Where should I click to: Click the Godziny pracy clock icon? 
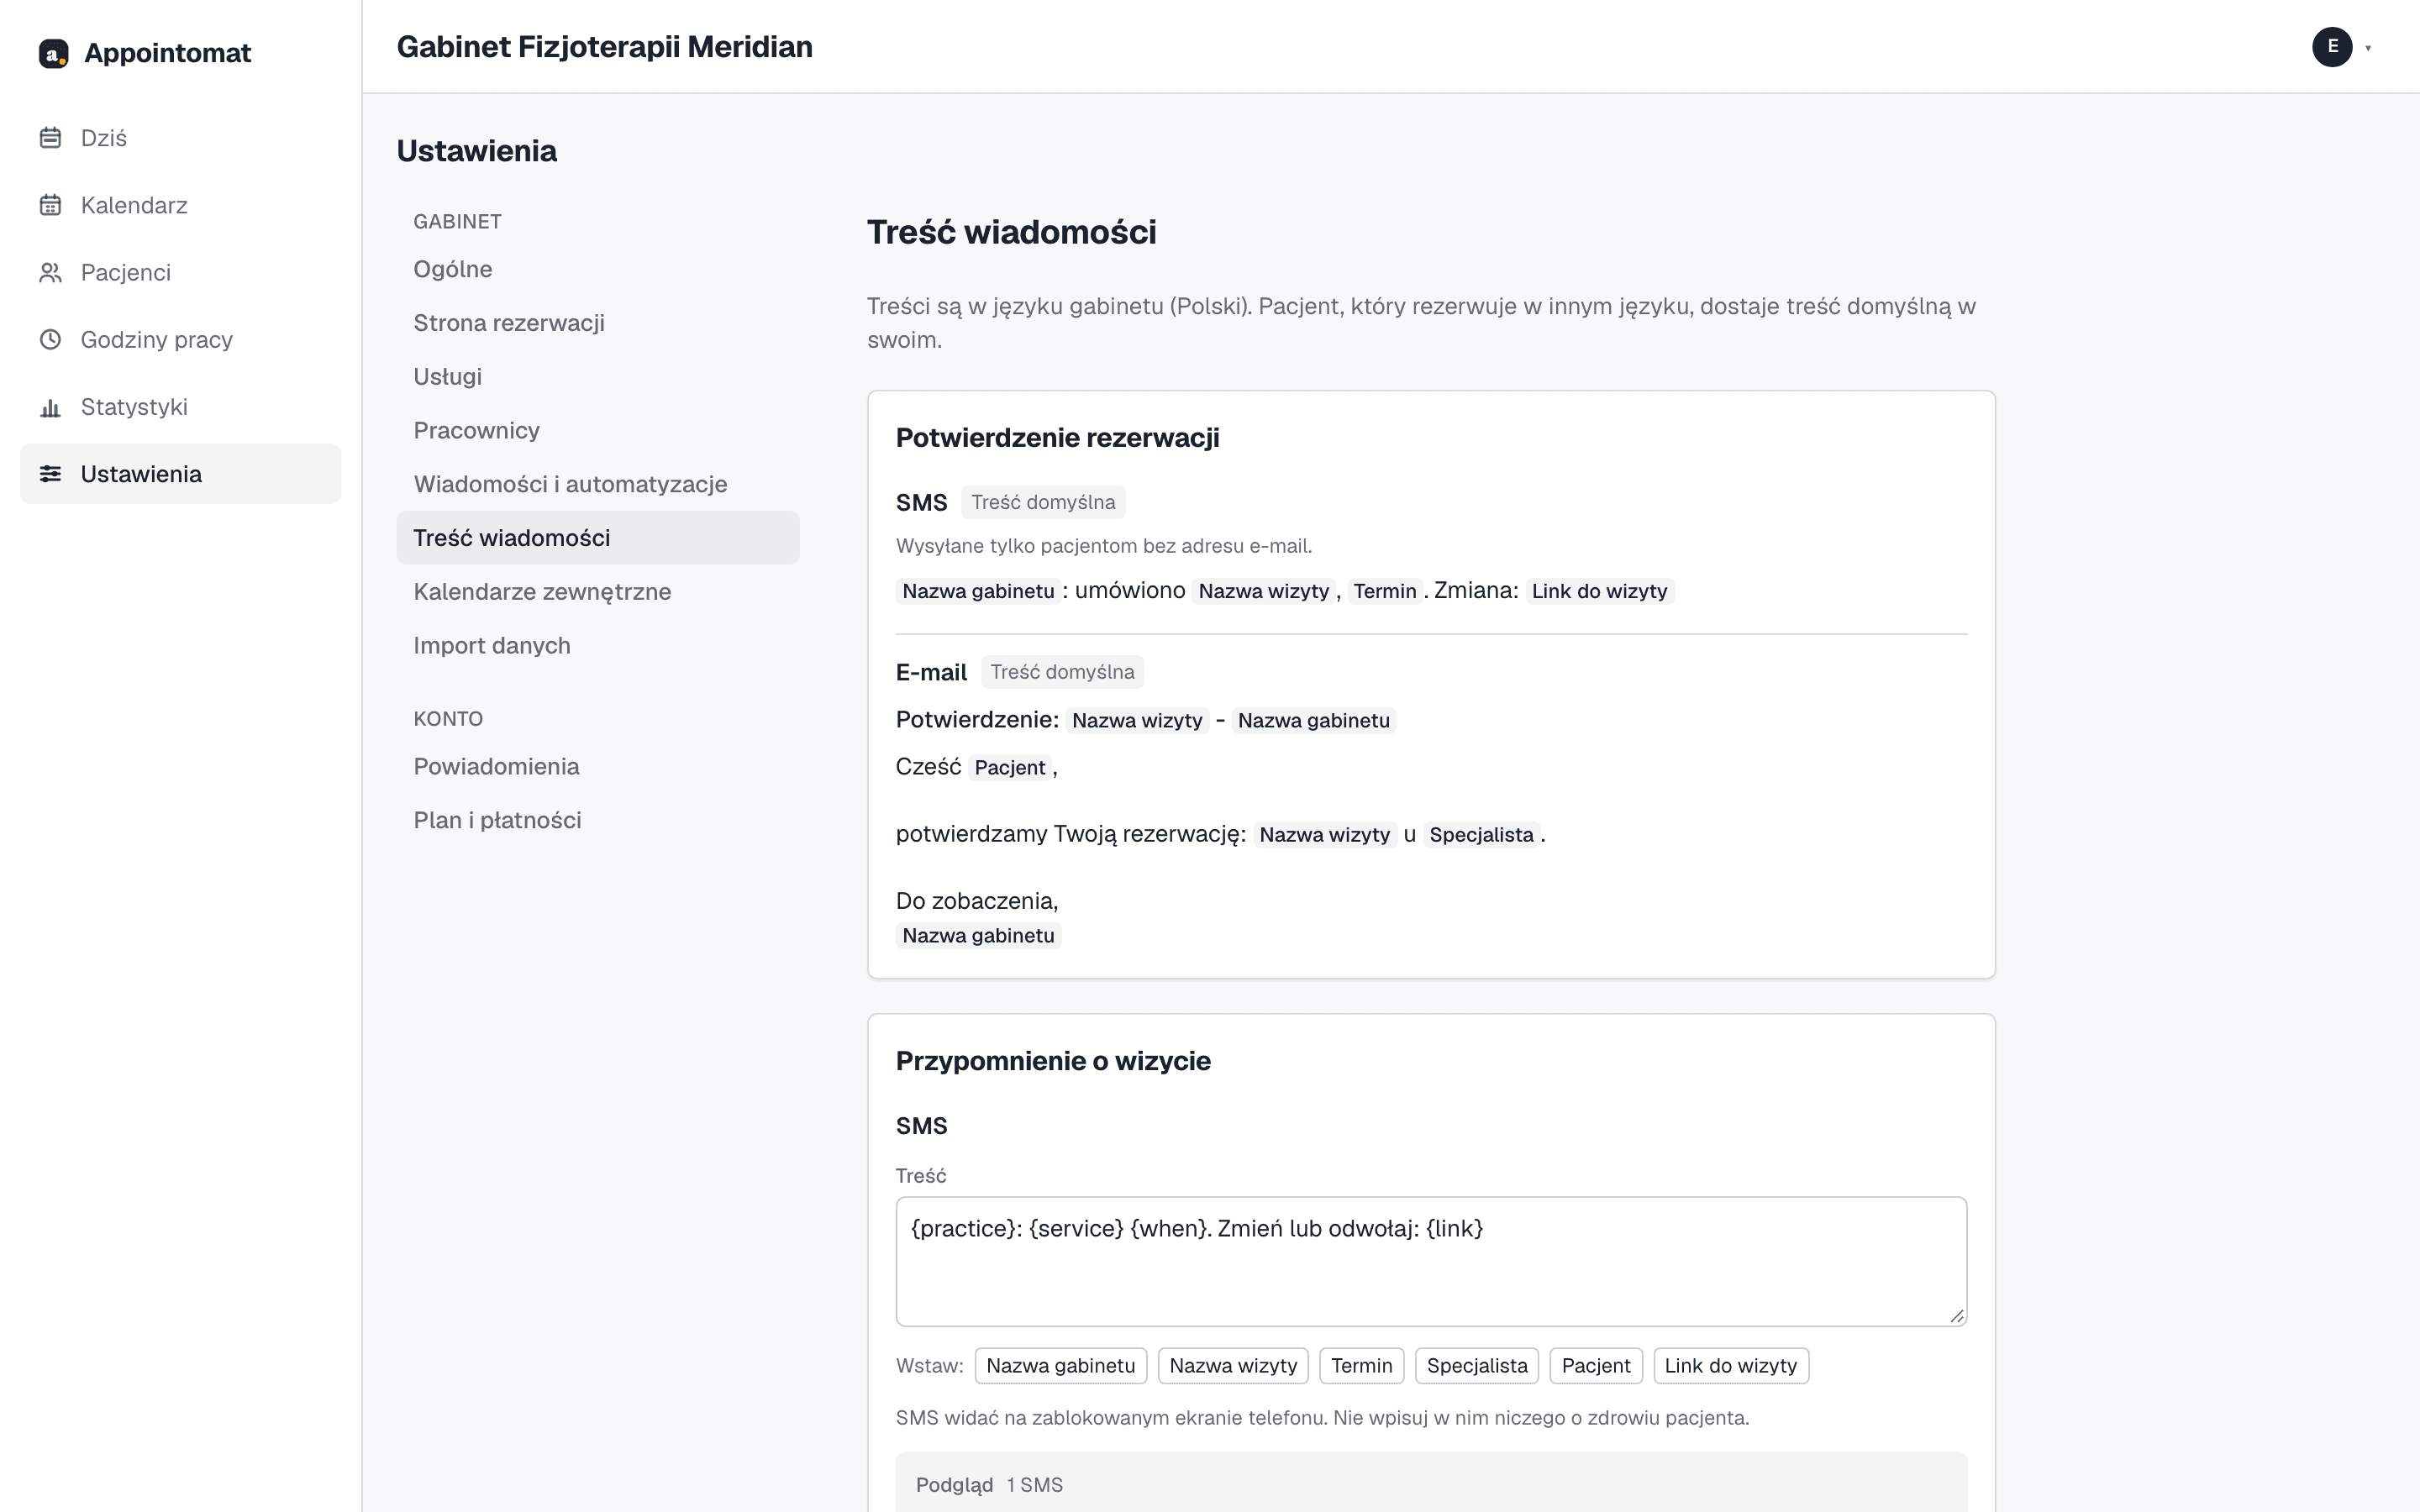(x=50, y=339)
